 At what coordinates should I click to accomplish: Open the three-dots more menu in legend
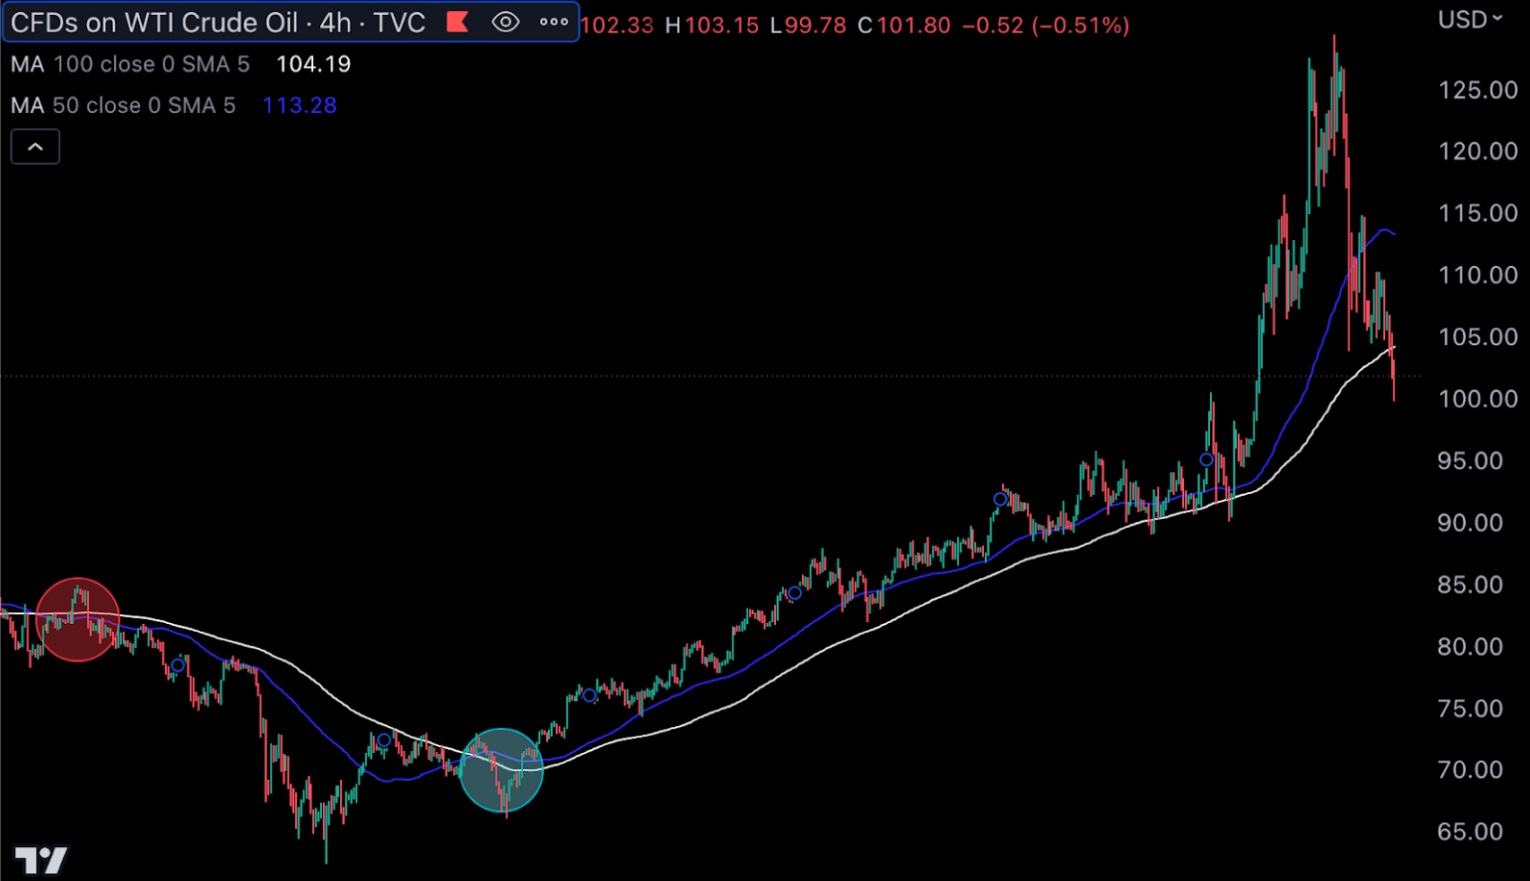553,22
